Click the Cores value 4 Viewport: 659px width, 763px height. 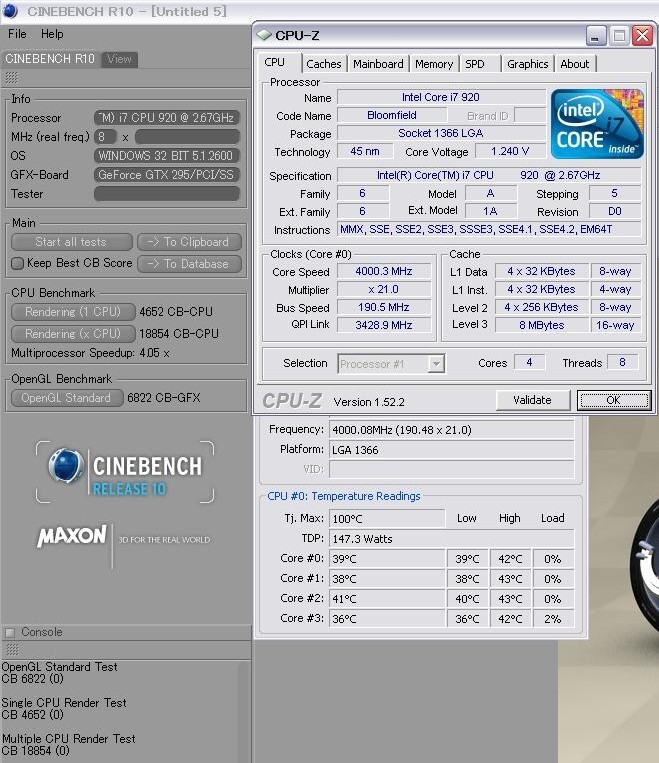(529, 363)
